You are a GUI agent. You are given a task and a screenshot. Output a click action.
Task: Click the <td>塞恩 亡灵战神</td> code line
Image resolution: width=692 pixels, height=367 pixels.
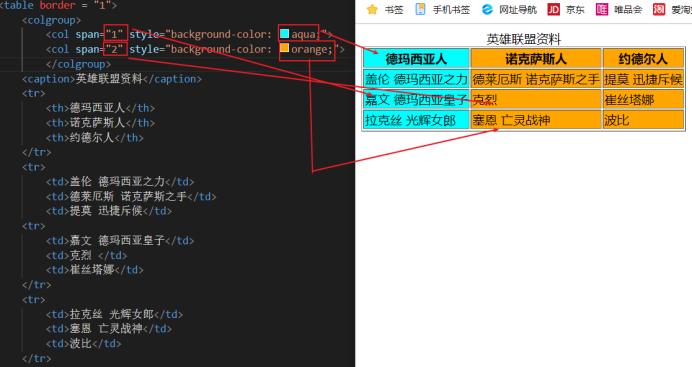pyautogui.click(x=109, y=329)
